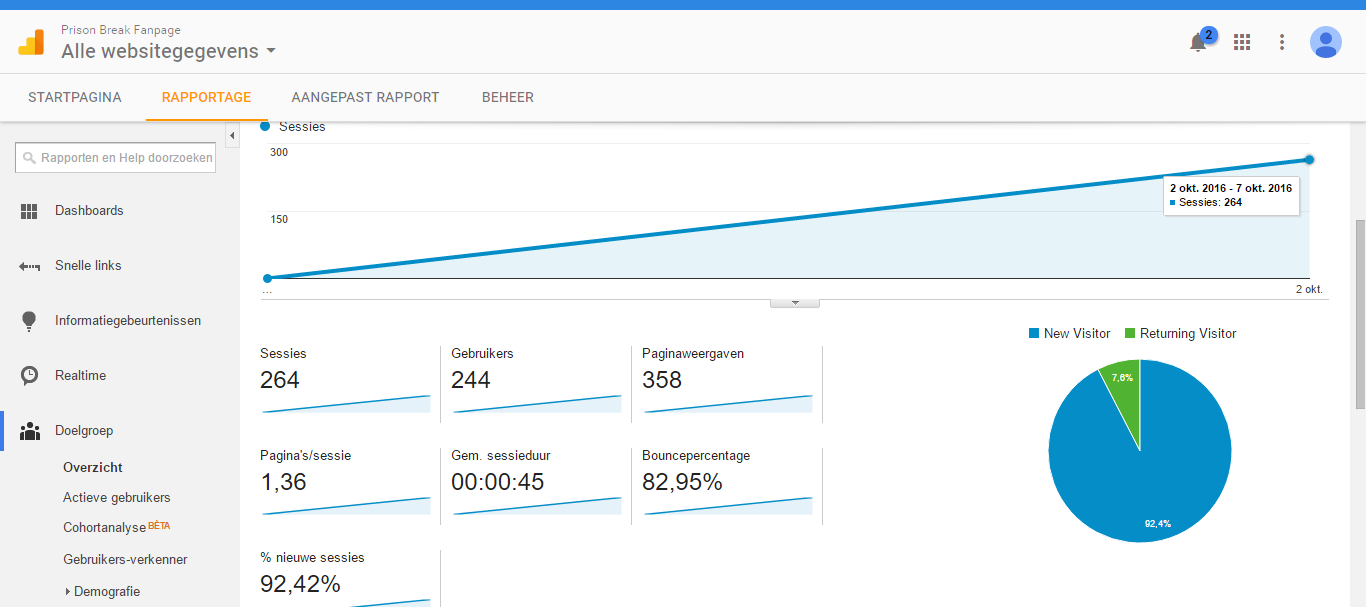
Task: Open Snelle links in the sidebar
Action: coord(88,266)
